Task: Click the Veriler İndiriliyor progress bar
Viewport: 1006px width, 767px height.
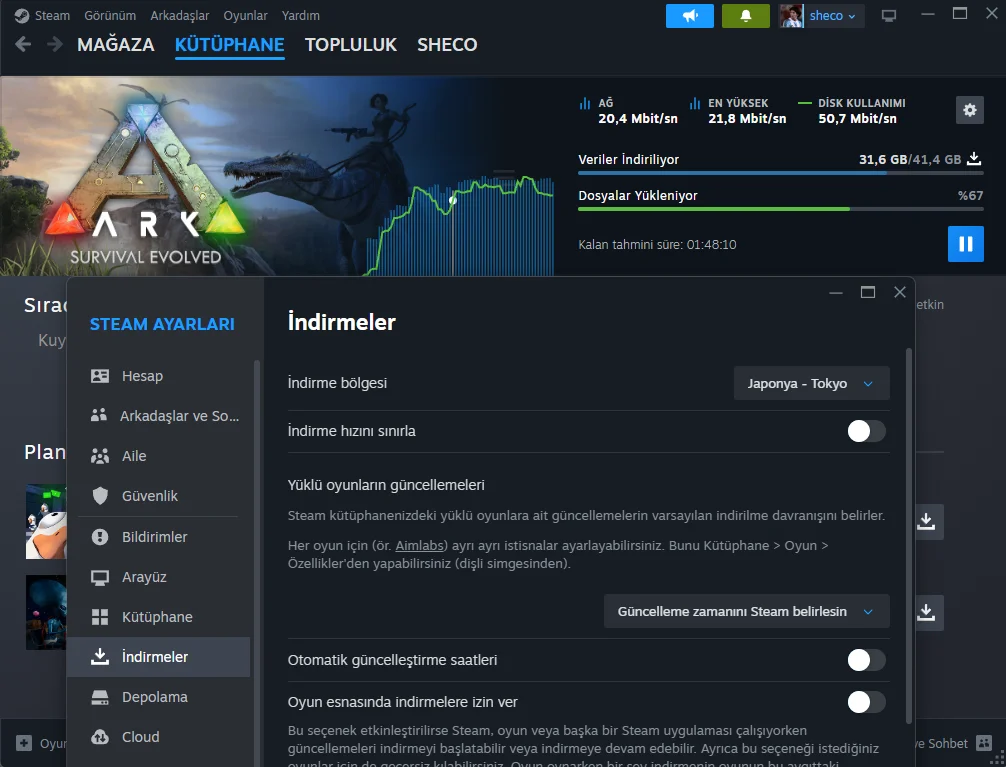Action: (x=780, y=173)
